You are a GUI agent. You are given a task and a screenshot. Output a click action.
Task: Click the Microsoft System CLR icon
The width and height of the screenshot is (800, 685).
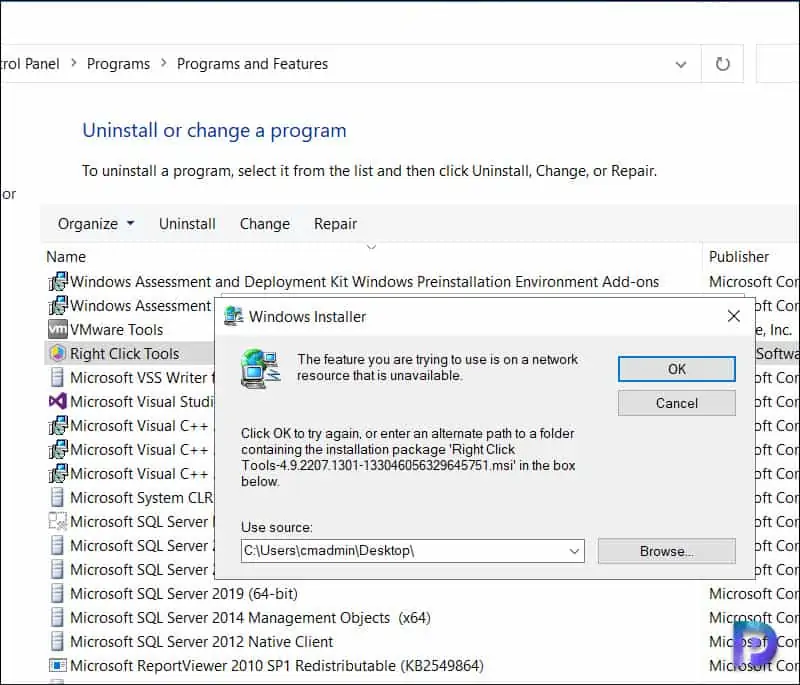[x=57, y=497]
